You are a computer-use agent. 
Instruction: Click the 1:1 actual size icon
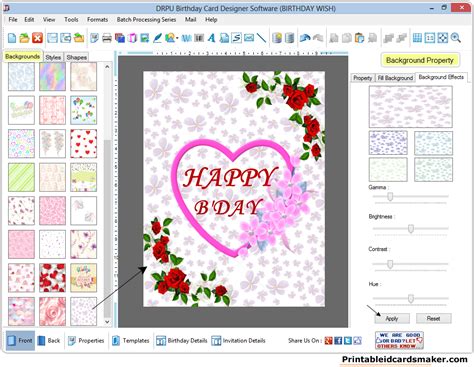pyautogui.click(x=430, y=38)
